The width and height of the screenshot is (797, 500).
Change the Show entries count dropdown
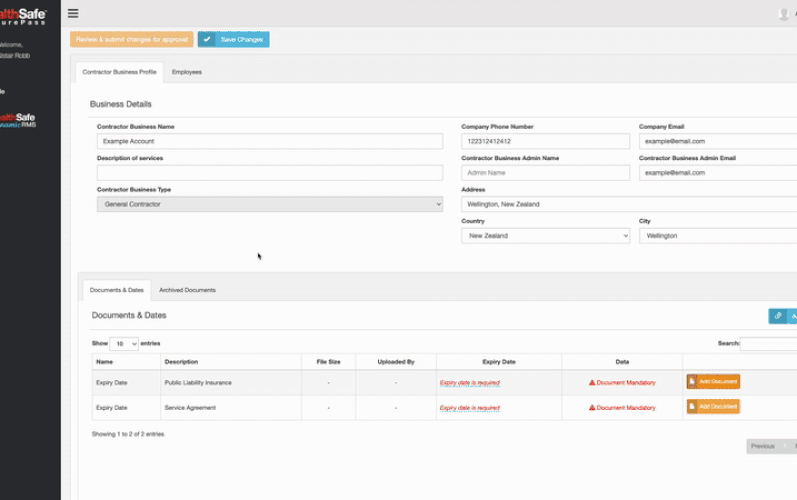(x=125, y=344)
